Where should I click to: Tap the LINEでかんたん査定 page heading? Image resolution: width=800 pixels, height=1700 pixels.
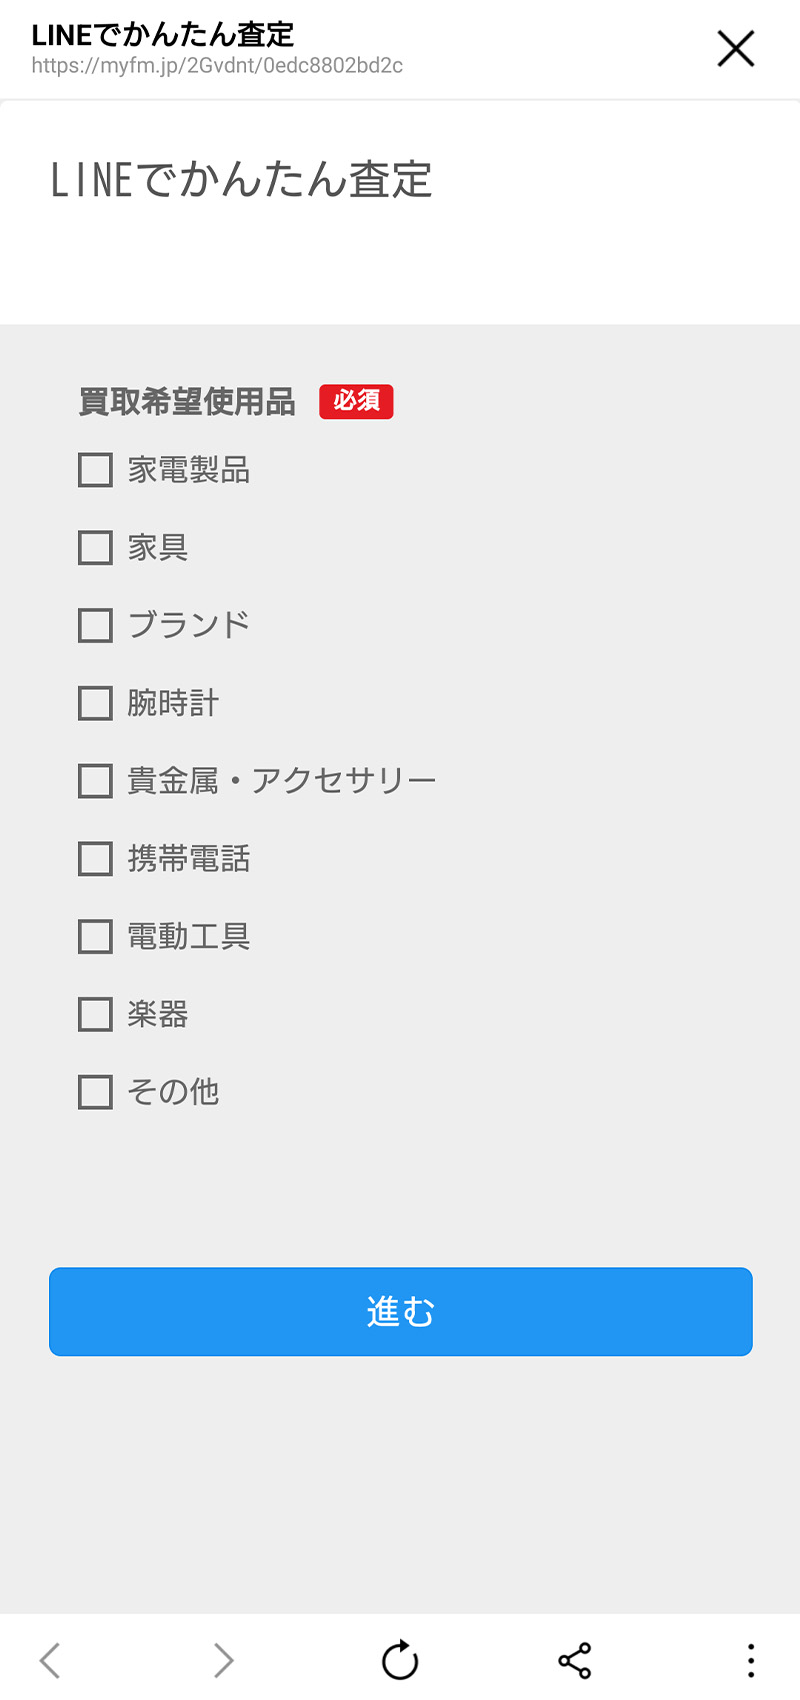(x=241, y=181)
